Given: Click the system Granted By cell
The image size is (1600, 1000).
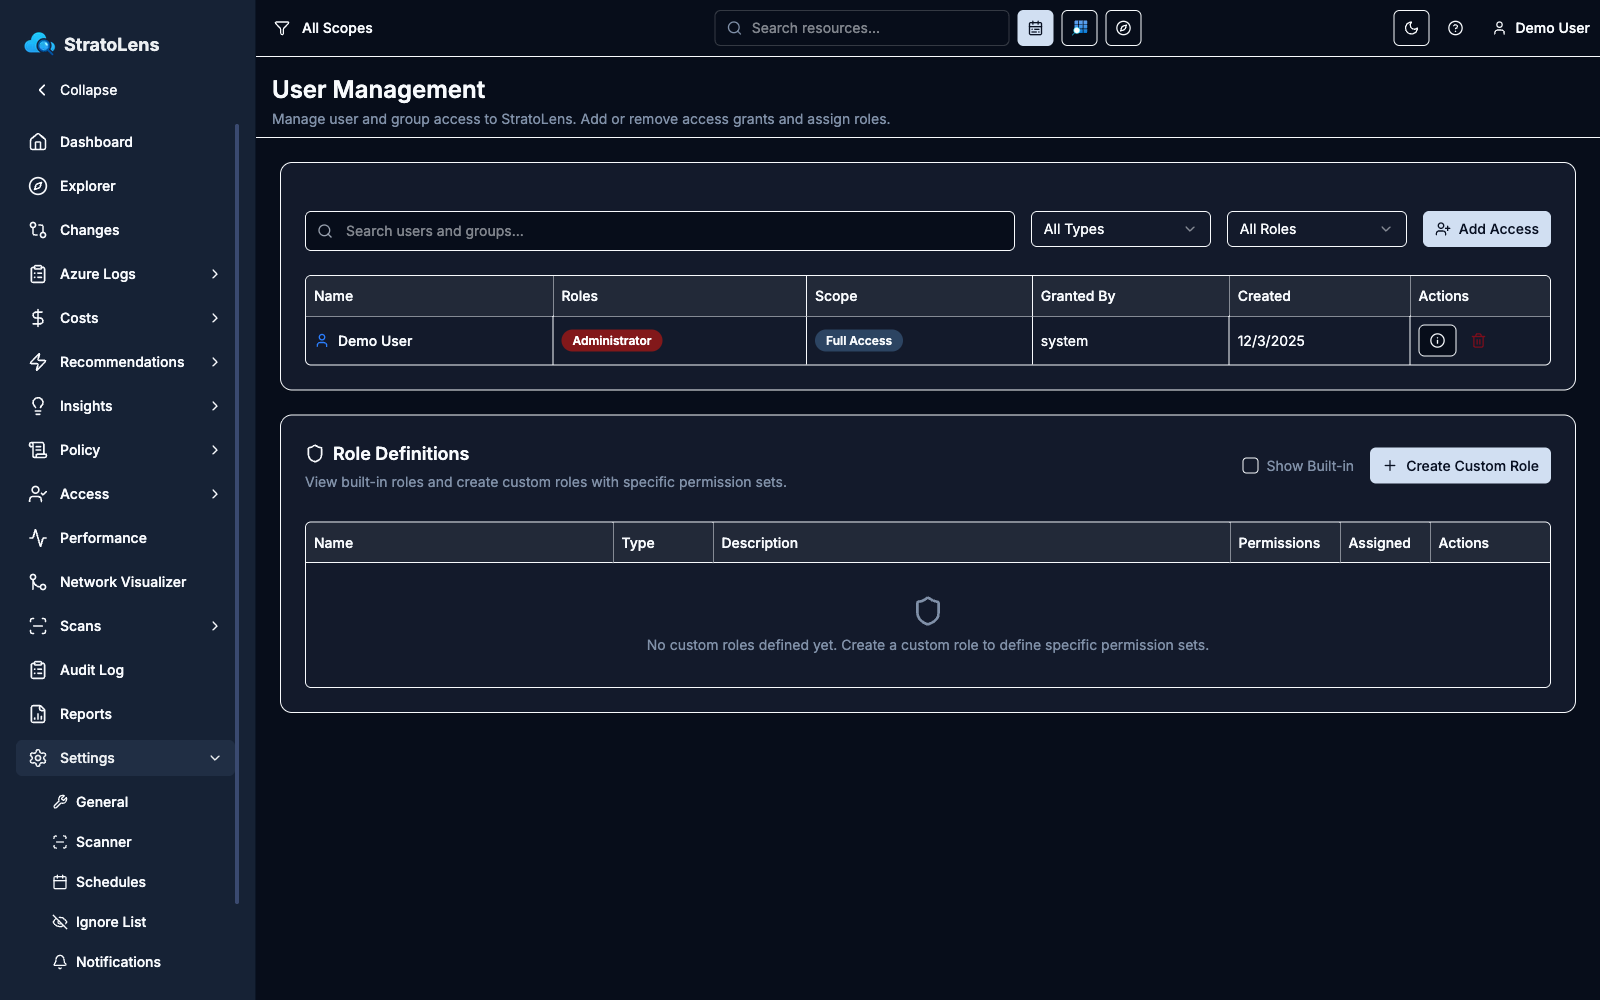Looking at the screenshot, I should pyautogui.click(x=1130, y=341).
